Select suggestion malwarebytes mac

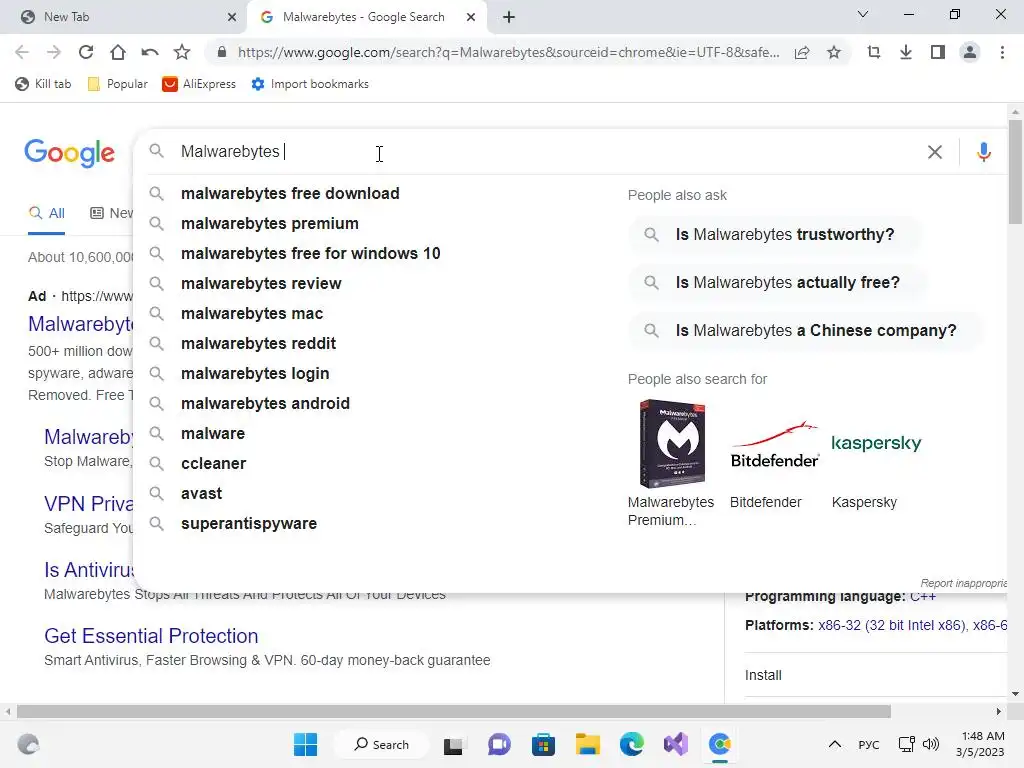tap(252, 313)
